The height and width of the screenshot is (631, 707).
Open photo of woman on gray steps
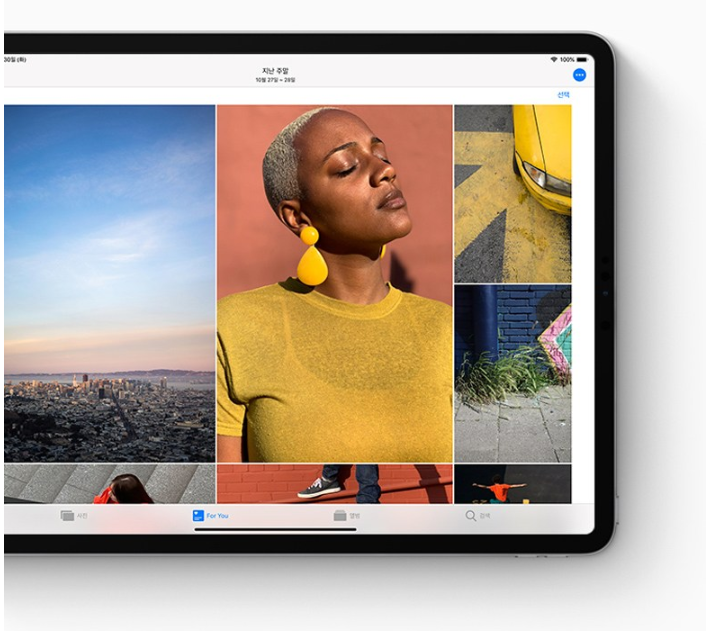110,484
